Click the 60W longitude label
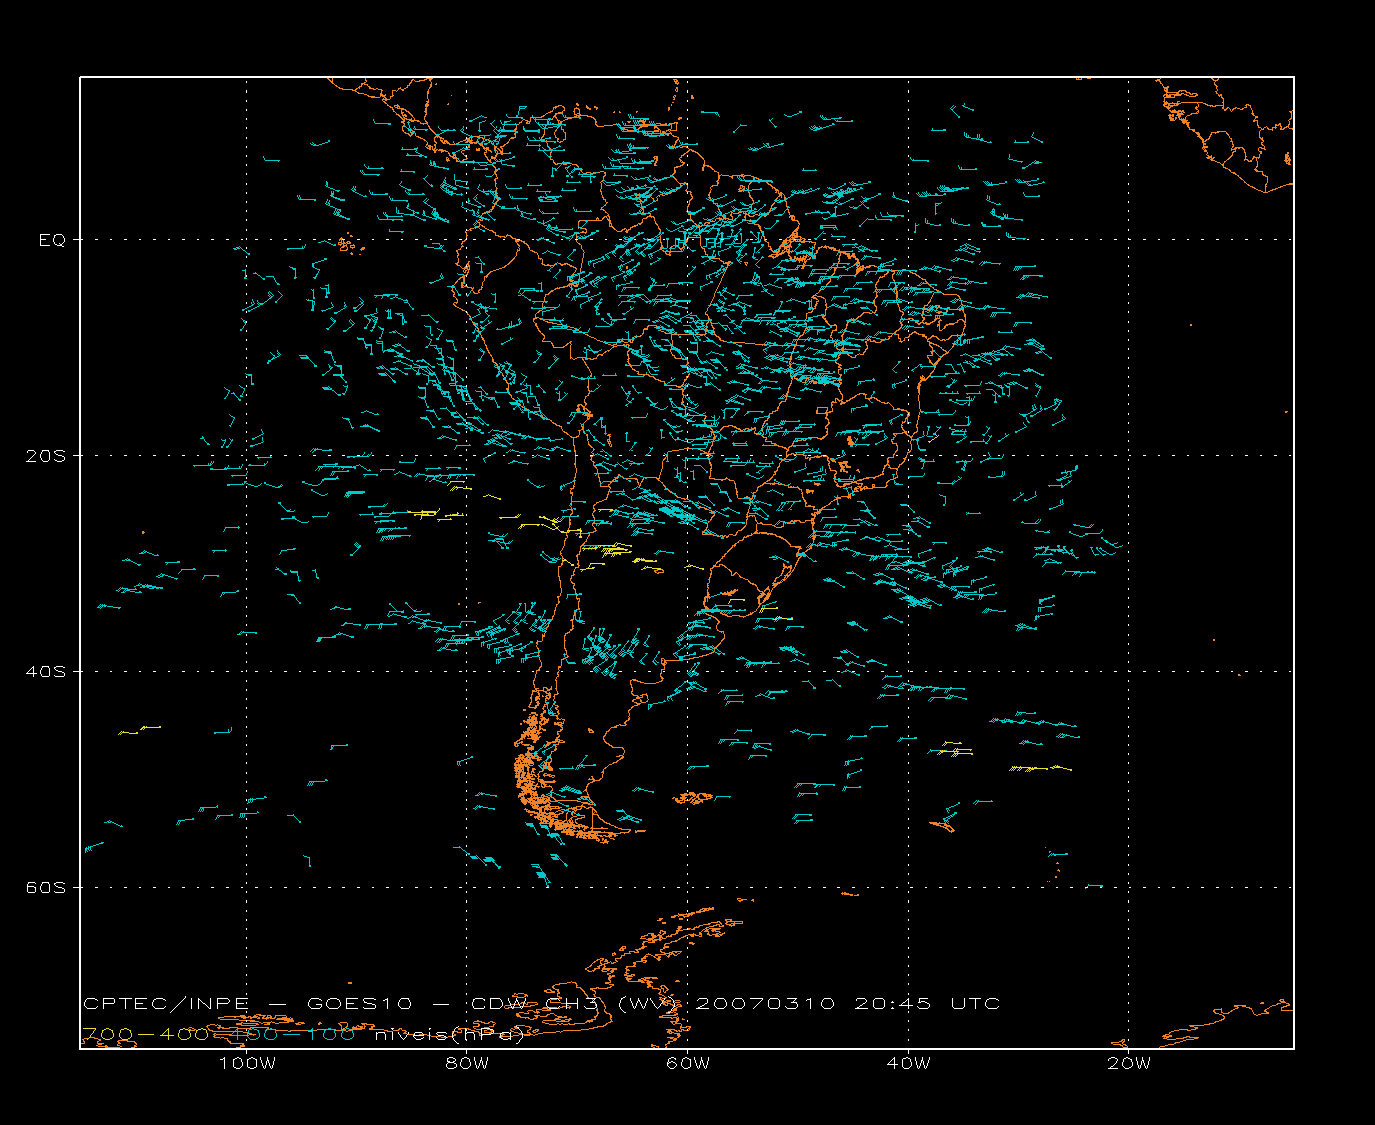This screenshot has height=1125, width=1375. click(x=688, y=1063)
